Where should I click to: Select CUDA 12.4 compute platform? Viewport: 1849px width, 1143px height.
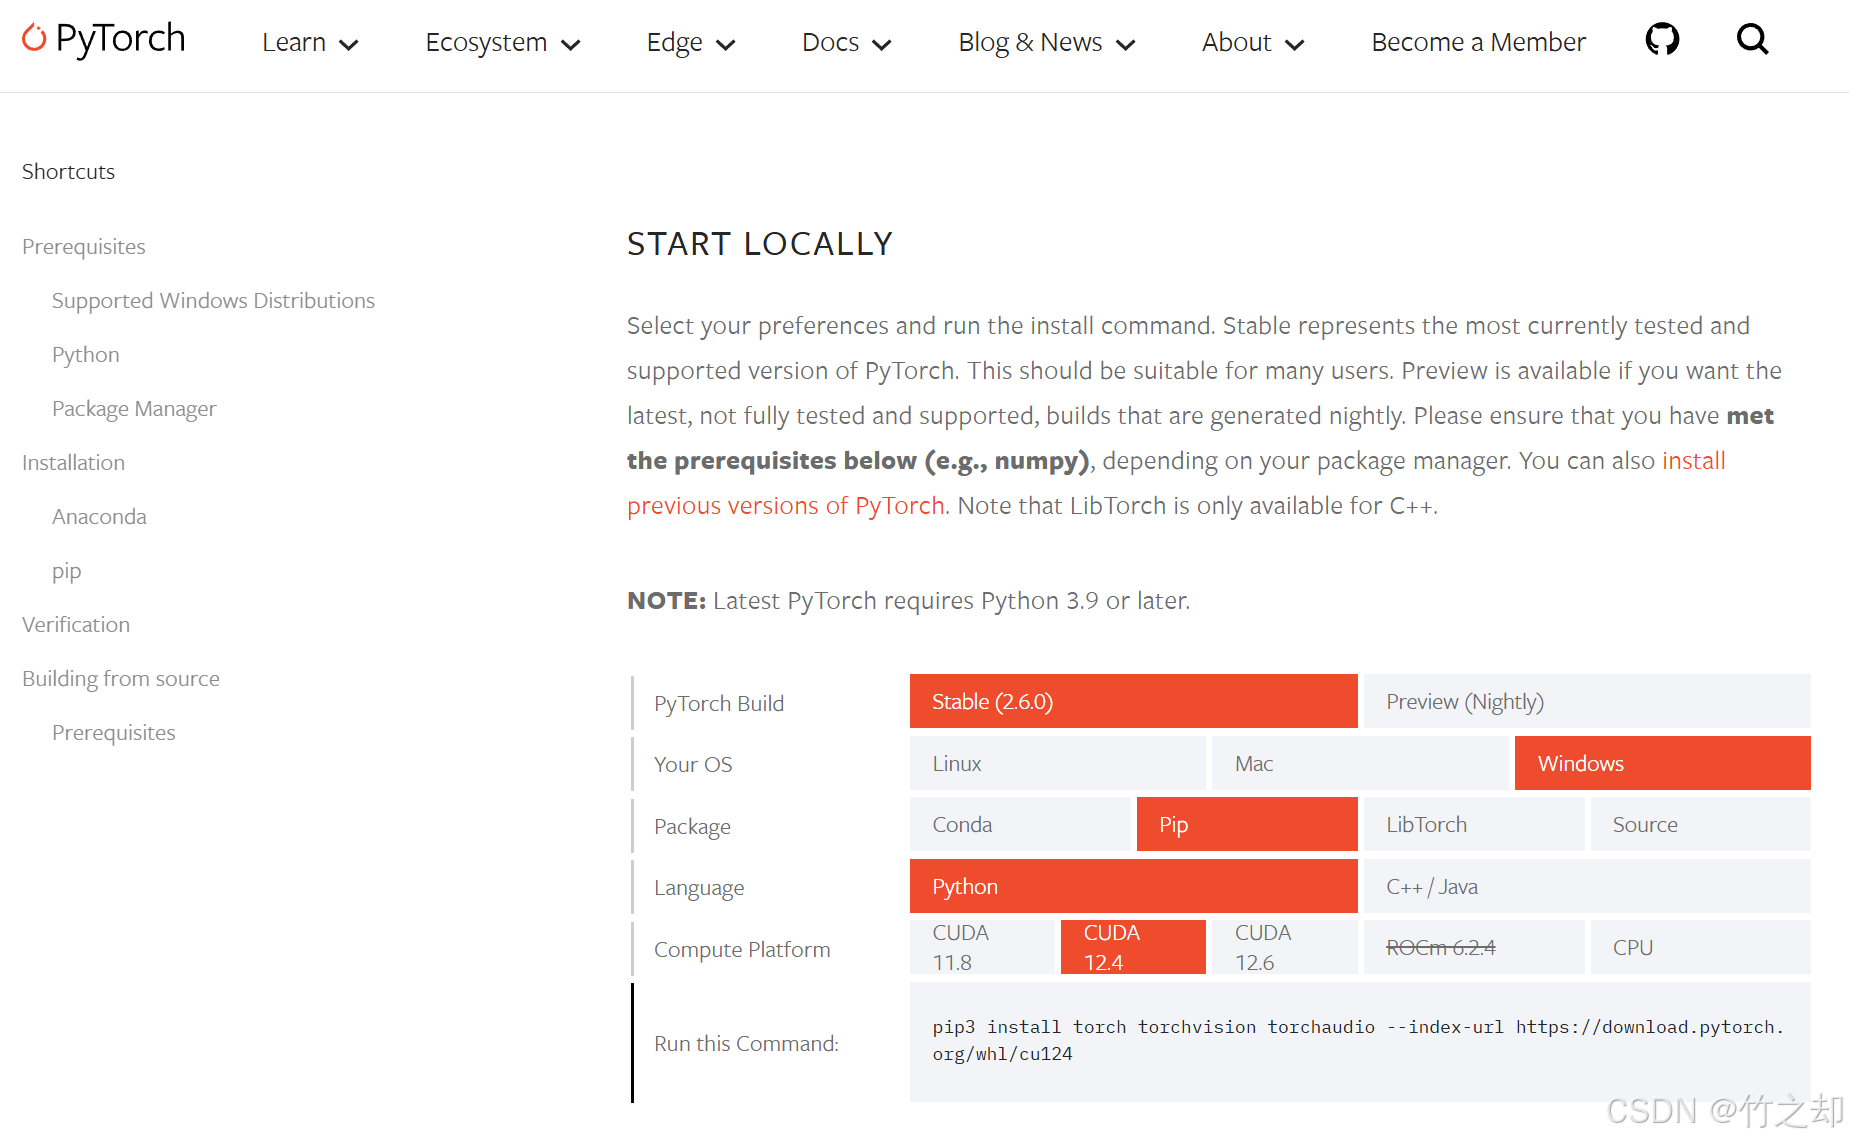(1133, 947)
